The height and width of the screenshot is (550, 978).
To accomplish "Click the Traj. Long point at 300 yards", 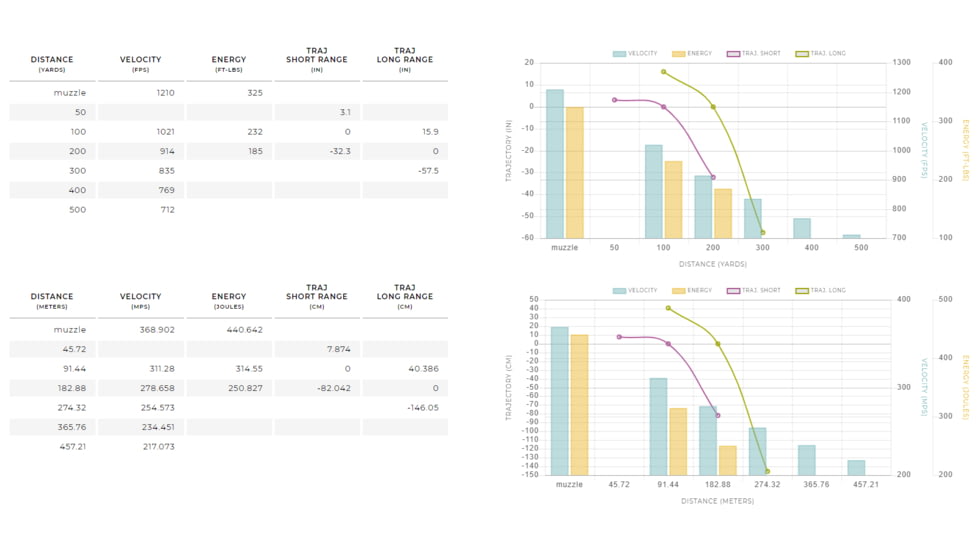I will [x=762, y=232].
